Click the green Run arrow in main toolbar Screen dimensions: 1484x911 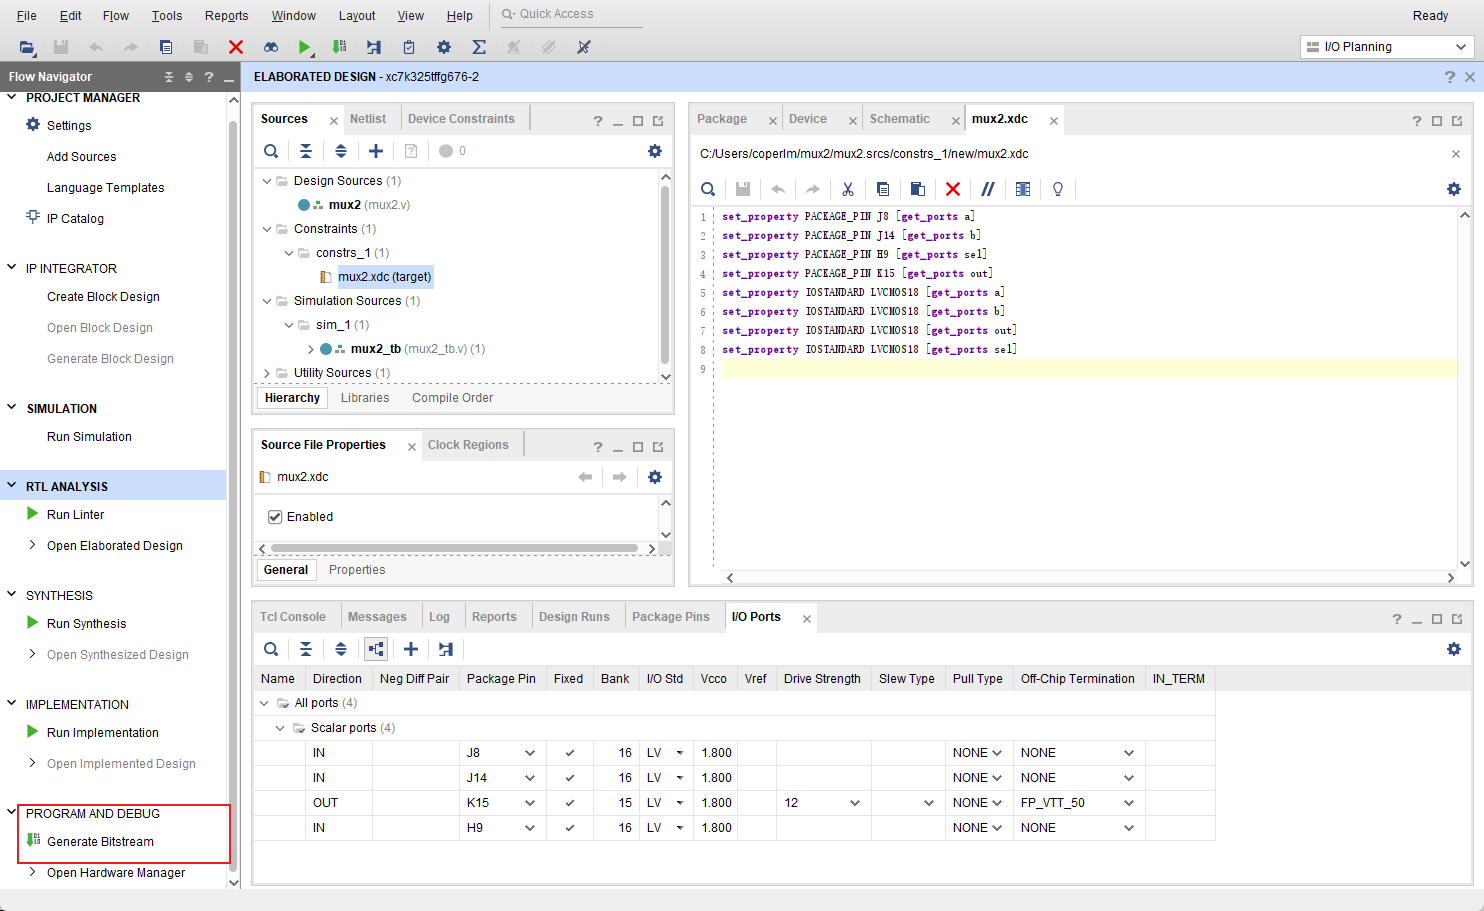click(304, 47)
